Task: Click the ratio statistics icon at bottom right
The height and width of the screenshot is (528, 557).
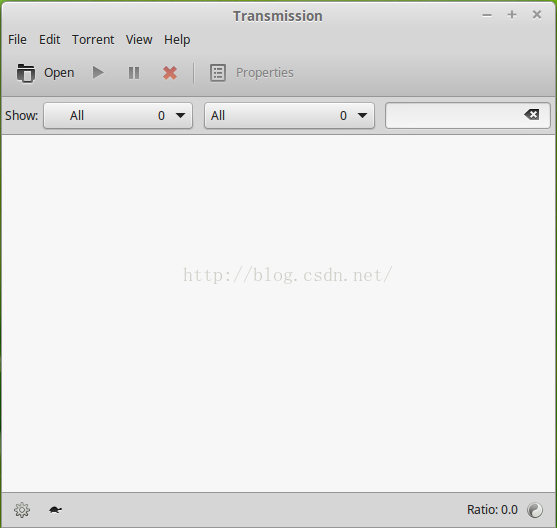Action: point(535,510)
